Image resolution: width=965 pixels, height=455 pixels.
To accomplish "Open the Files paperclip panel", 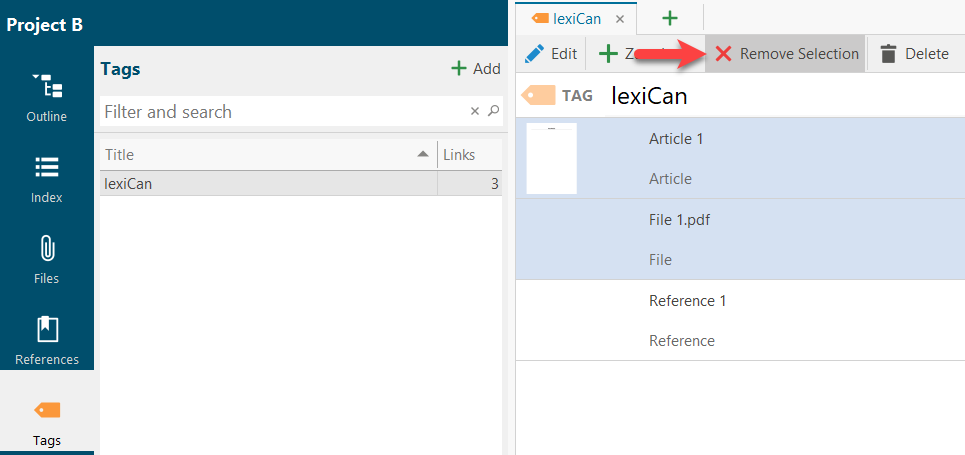I will (x=47, y=260).
